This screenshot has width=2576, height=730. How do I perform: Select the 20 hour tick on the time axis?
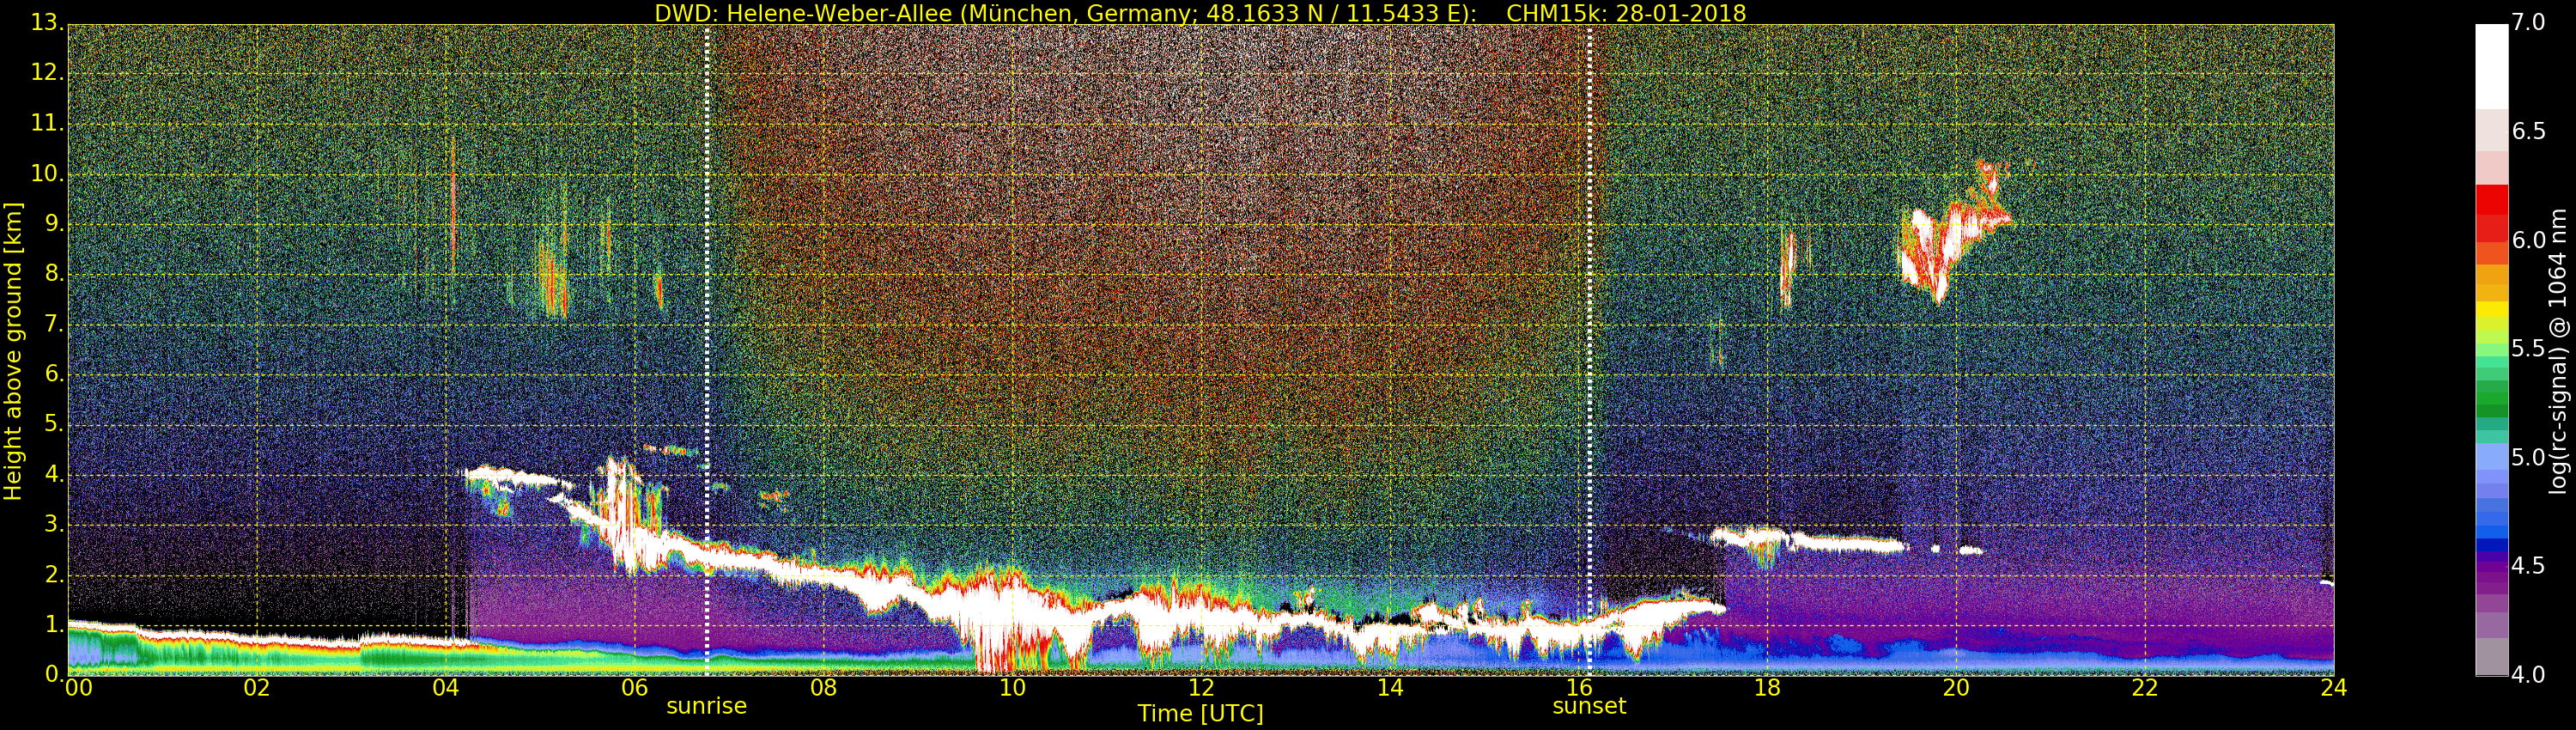[x=1956, y=688]
